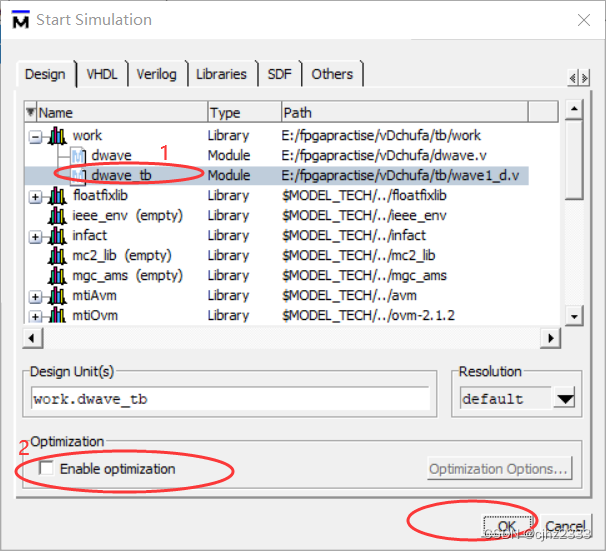Image resolution: width=606 pixels, height=551 pixels.
Task: Select the dwave_tb module row
Action: click(x=276, y=175)
